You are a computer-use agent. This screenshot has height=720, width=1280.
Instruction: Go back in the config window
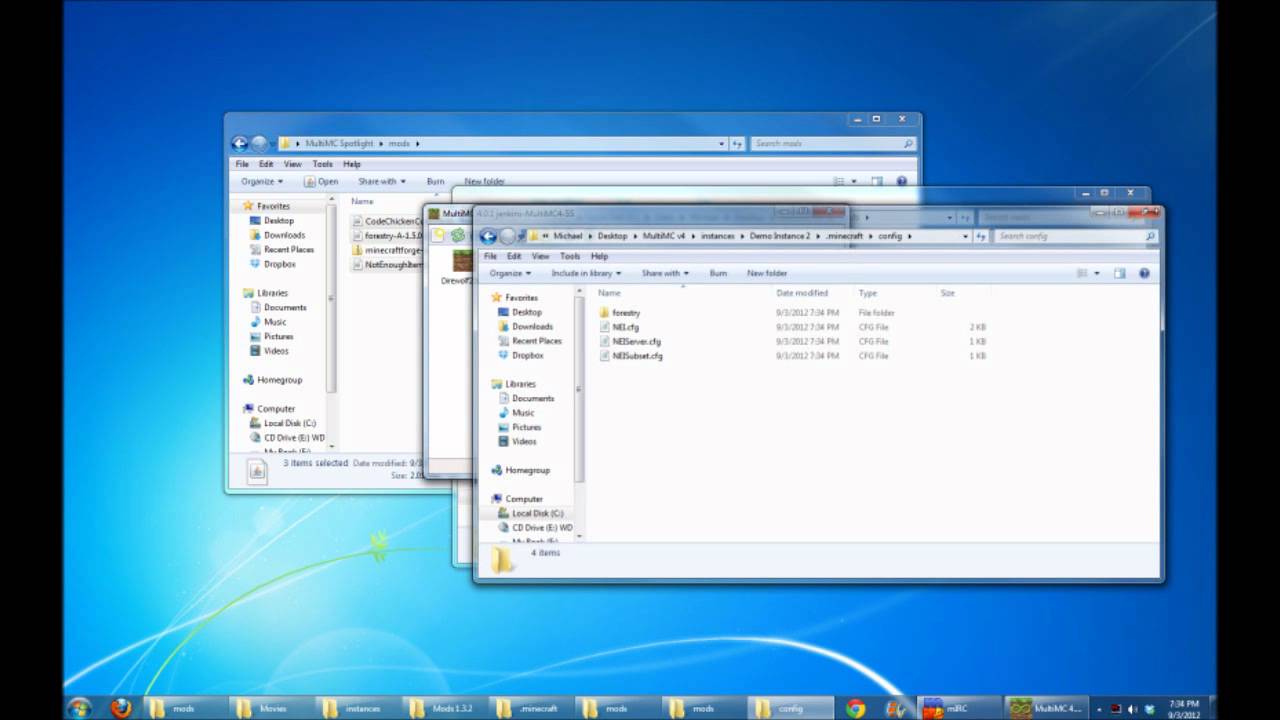pos(488,237)
